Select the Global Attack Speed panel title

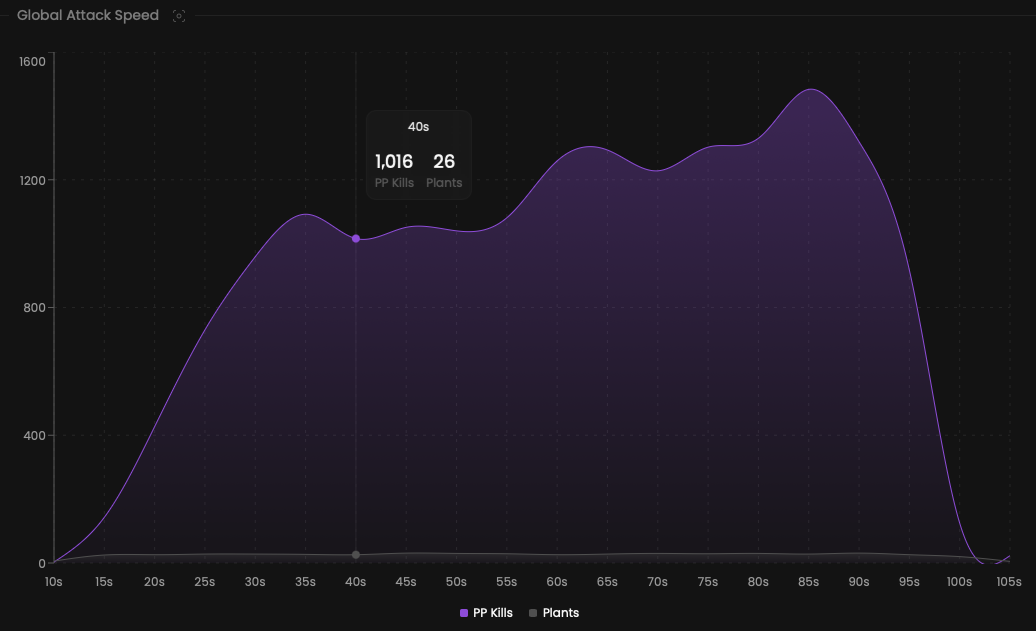[88, 15]
